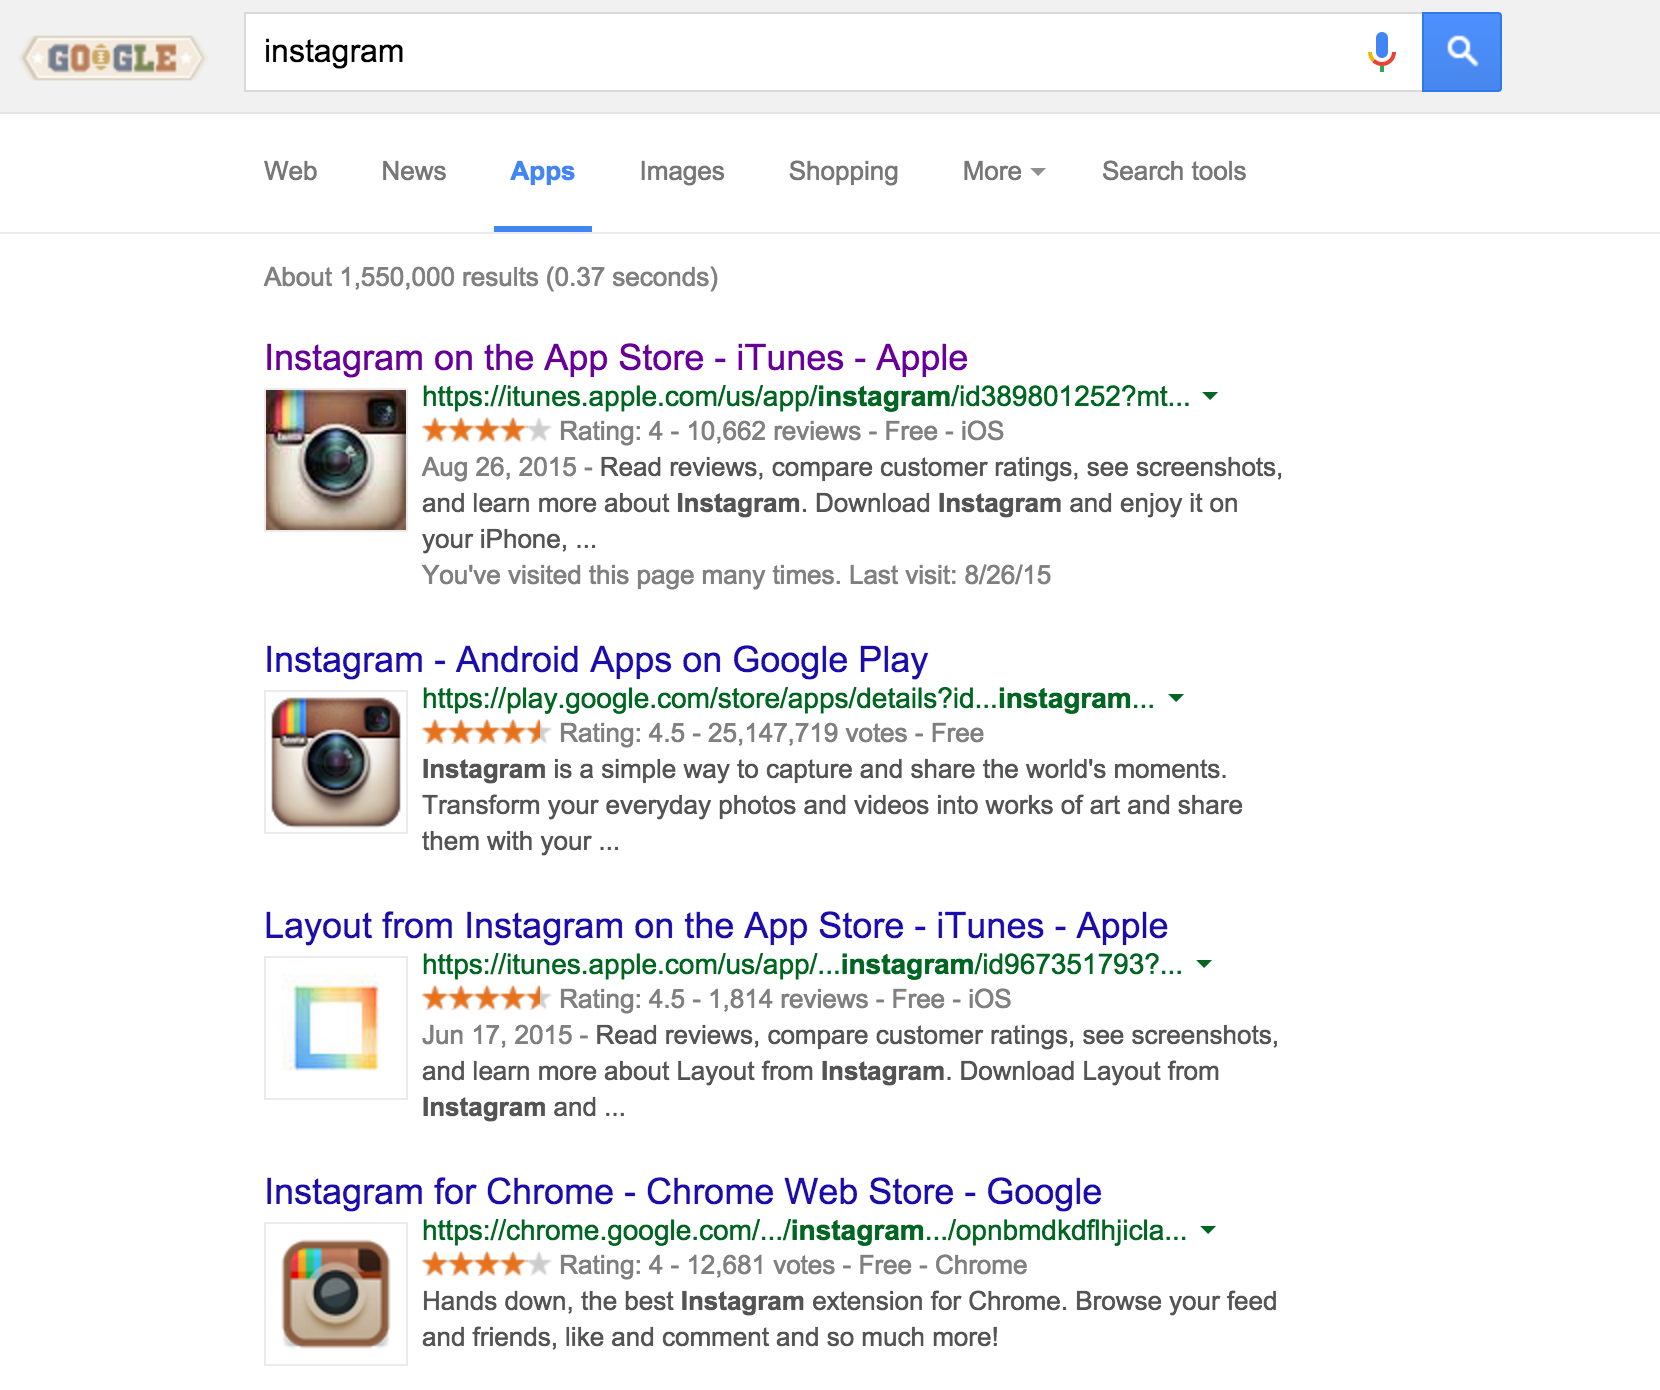The height and width of the screenshot is (1390, 1660).
Task: Activate voice search microphone icon
Action: point(1382,52)
